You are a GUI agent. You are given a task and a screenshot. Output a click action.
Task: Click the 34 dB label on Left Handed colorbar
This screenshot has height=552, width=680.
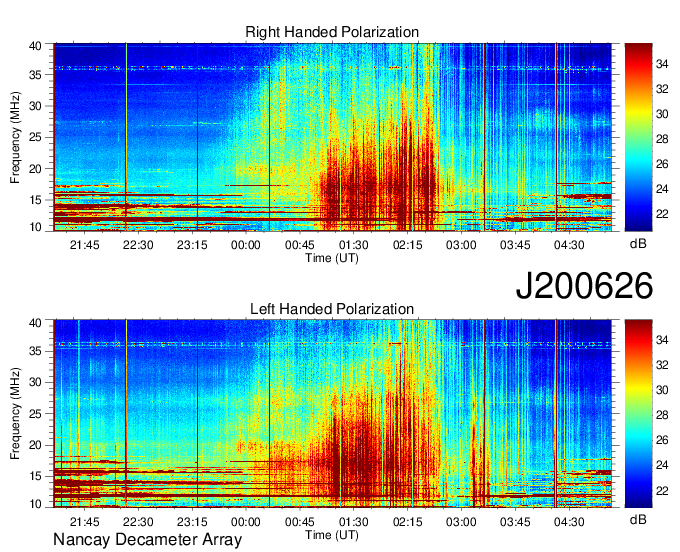click(662, 340)
